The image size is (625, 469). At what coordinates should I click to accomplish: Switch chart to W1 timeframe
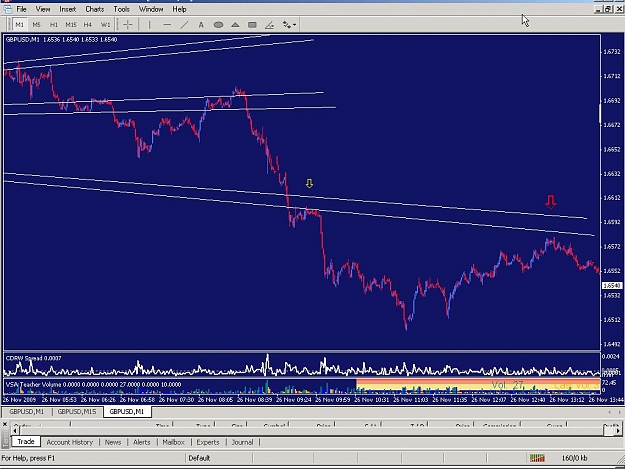click(105, 25)
